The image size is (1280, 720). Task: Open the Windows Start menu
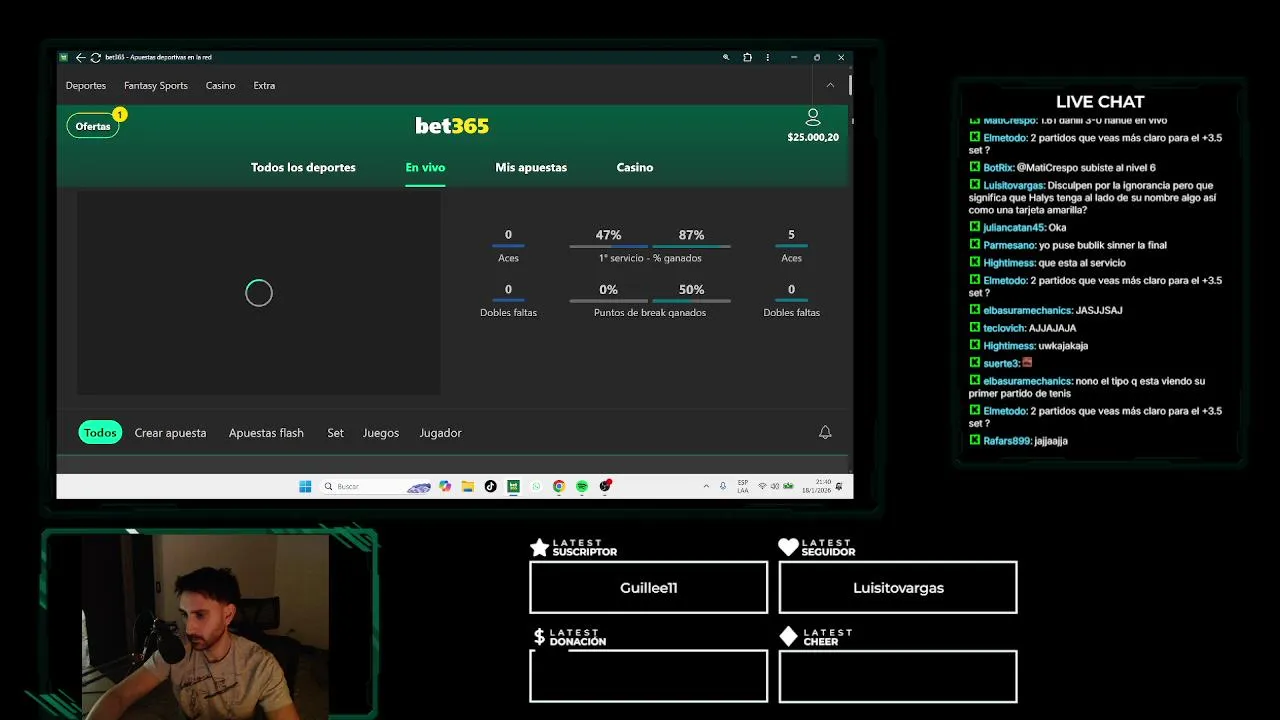[x=305, y=486]
